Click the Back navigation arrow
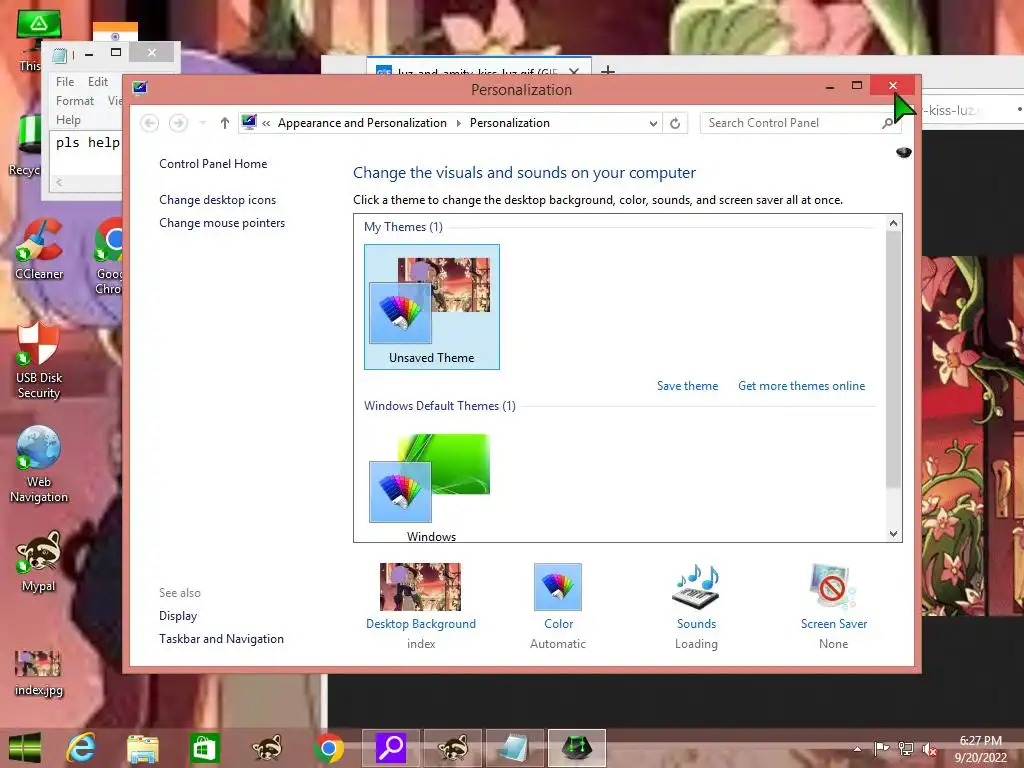 150,123
